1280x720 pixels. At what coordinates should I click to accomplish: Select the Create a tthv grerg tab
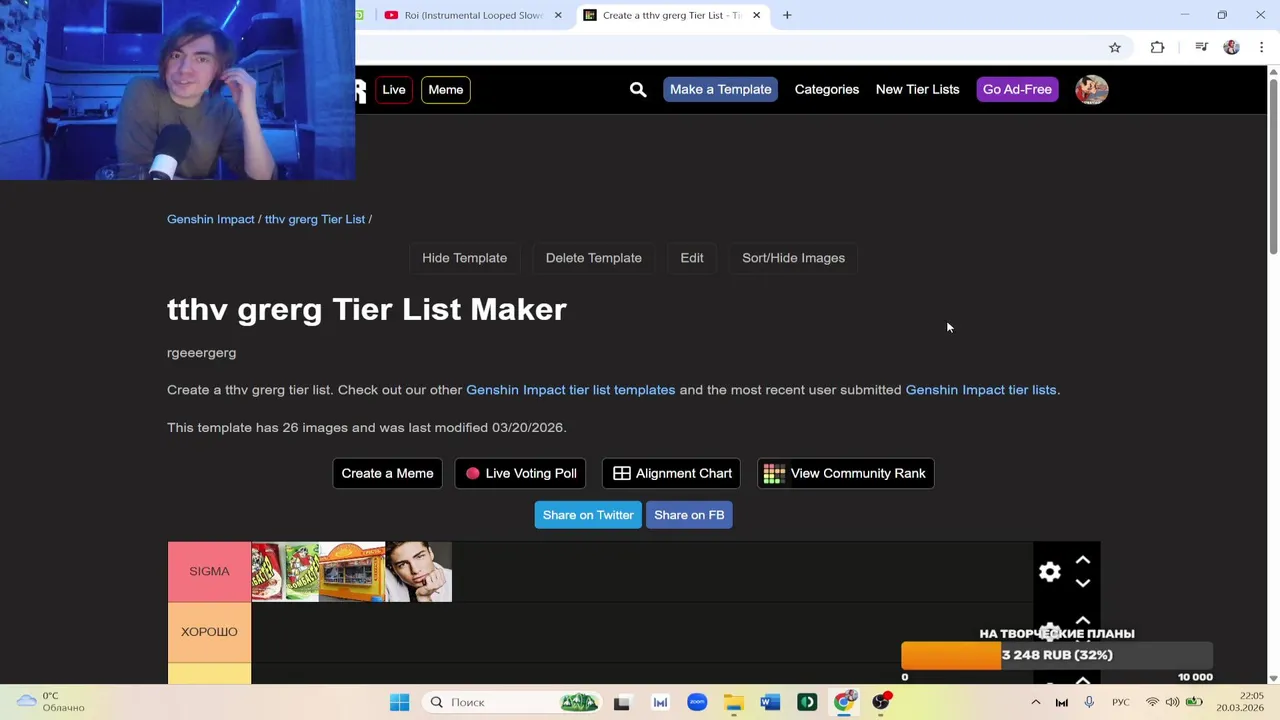[672, 15]
